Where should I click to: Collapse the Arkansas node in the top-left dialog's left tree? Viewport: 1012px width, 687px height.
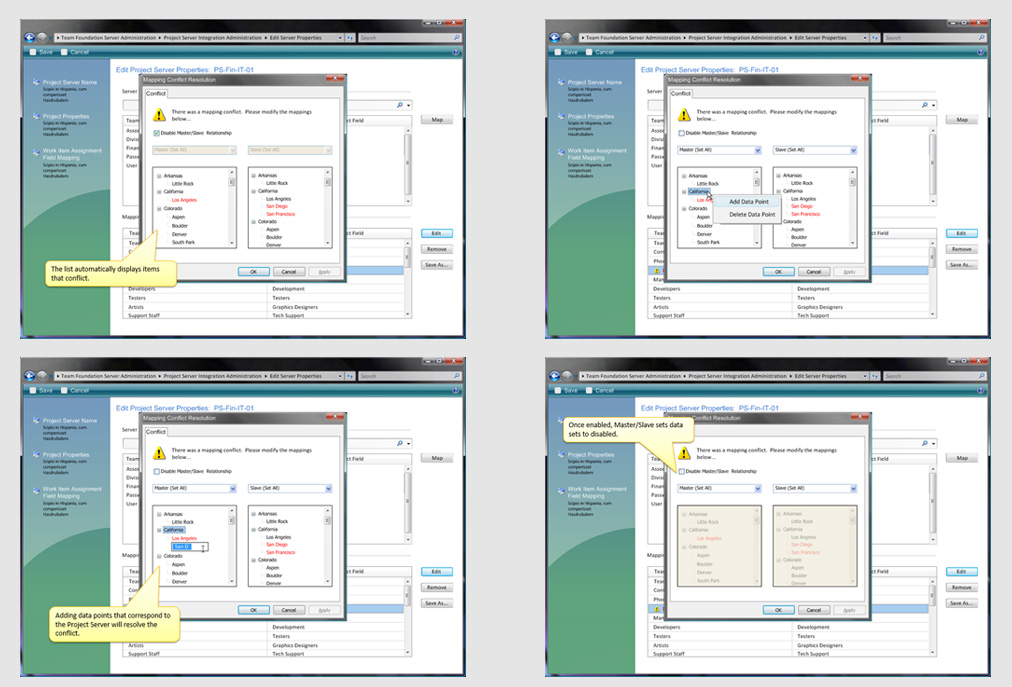coord(159,176)
